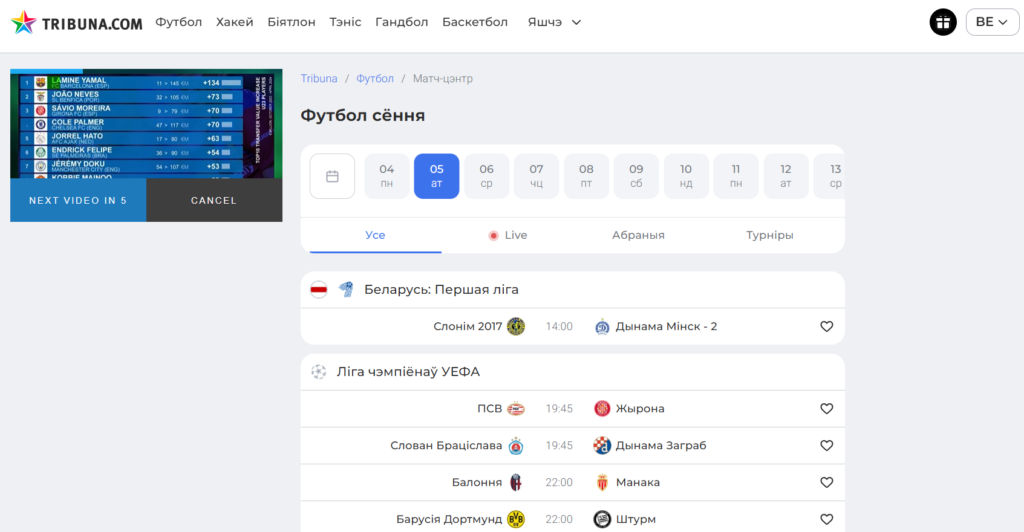Open the Tribuna breadcrumb link
This screenshot has width=1024, height=532.
click(319, 78)
